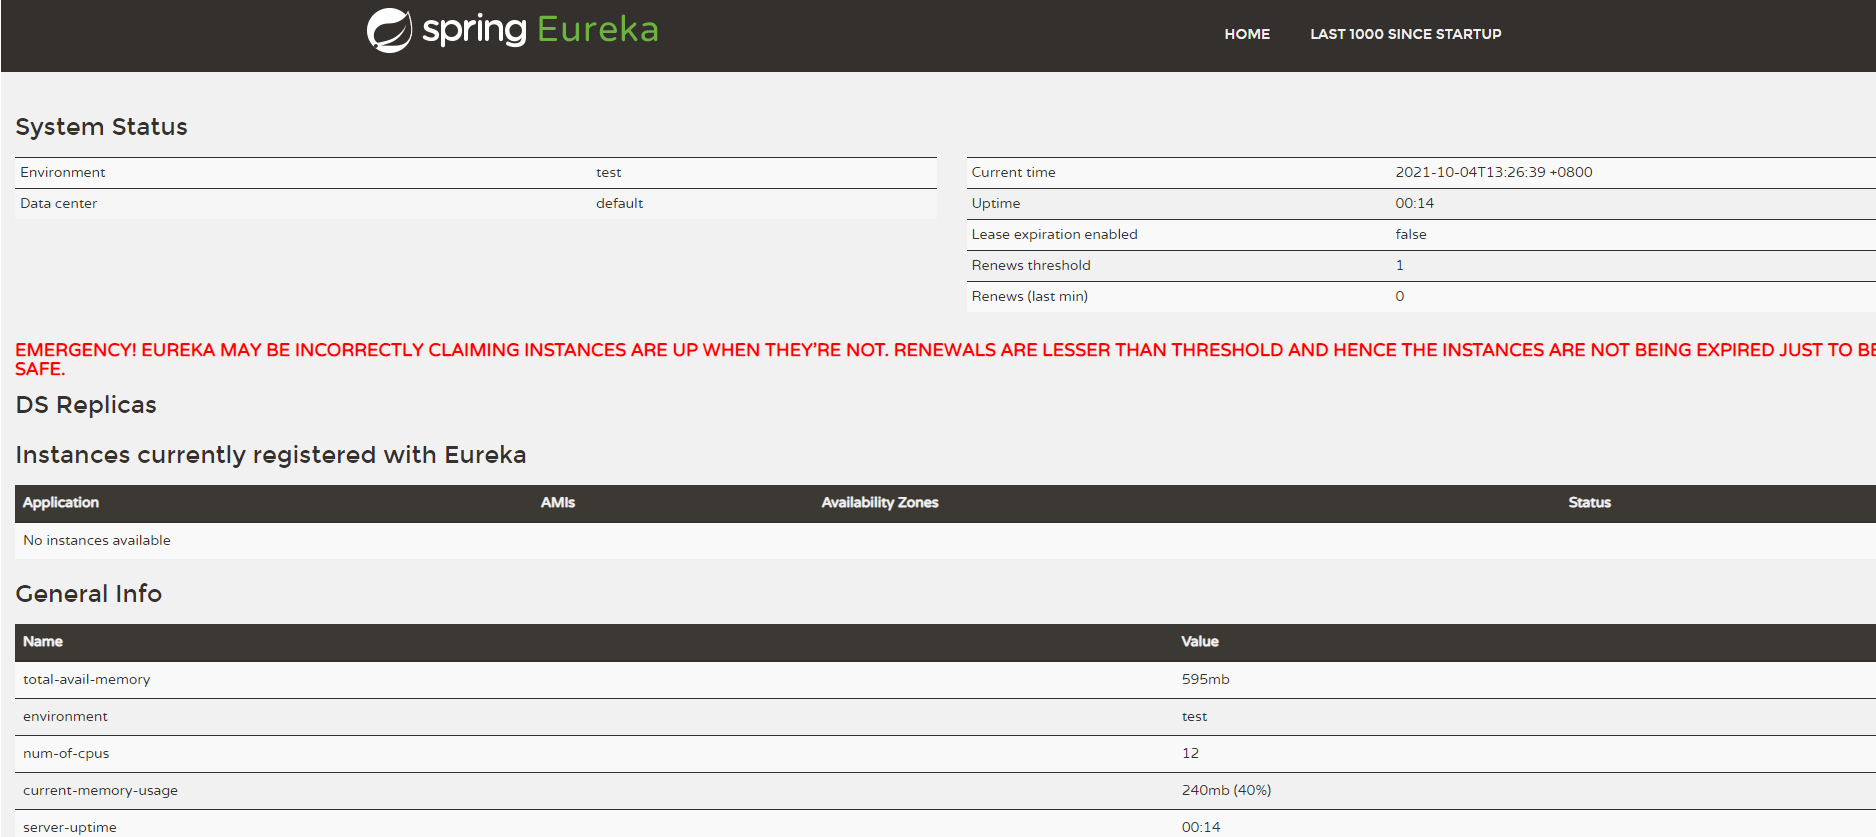Viewport: 1876px width, 837px height.
Task: Select the total-avail-memory row name
Action: point(87,679)
